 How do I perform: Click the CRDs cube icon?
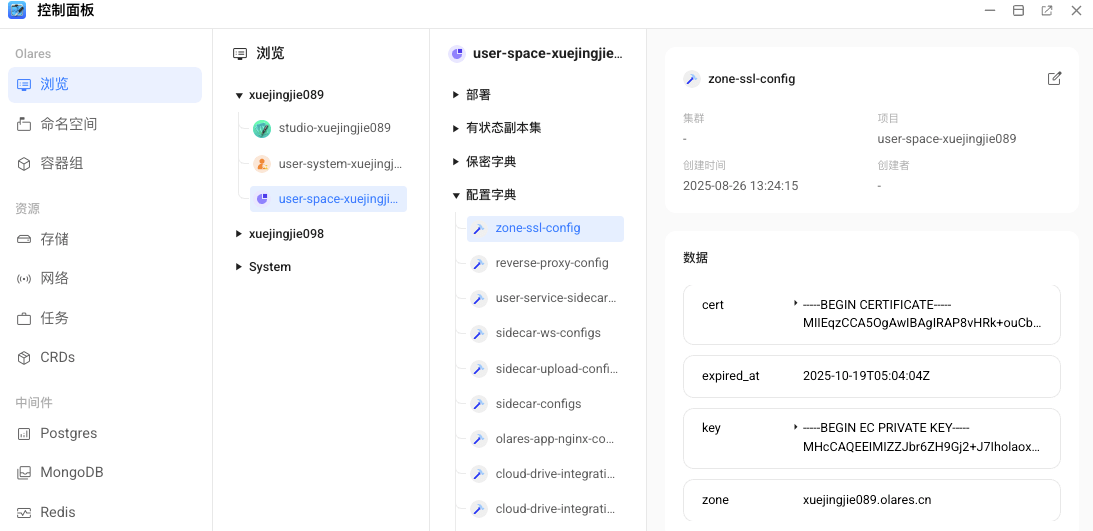(x=23, y=358)
